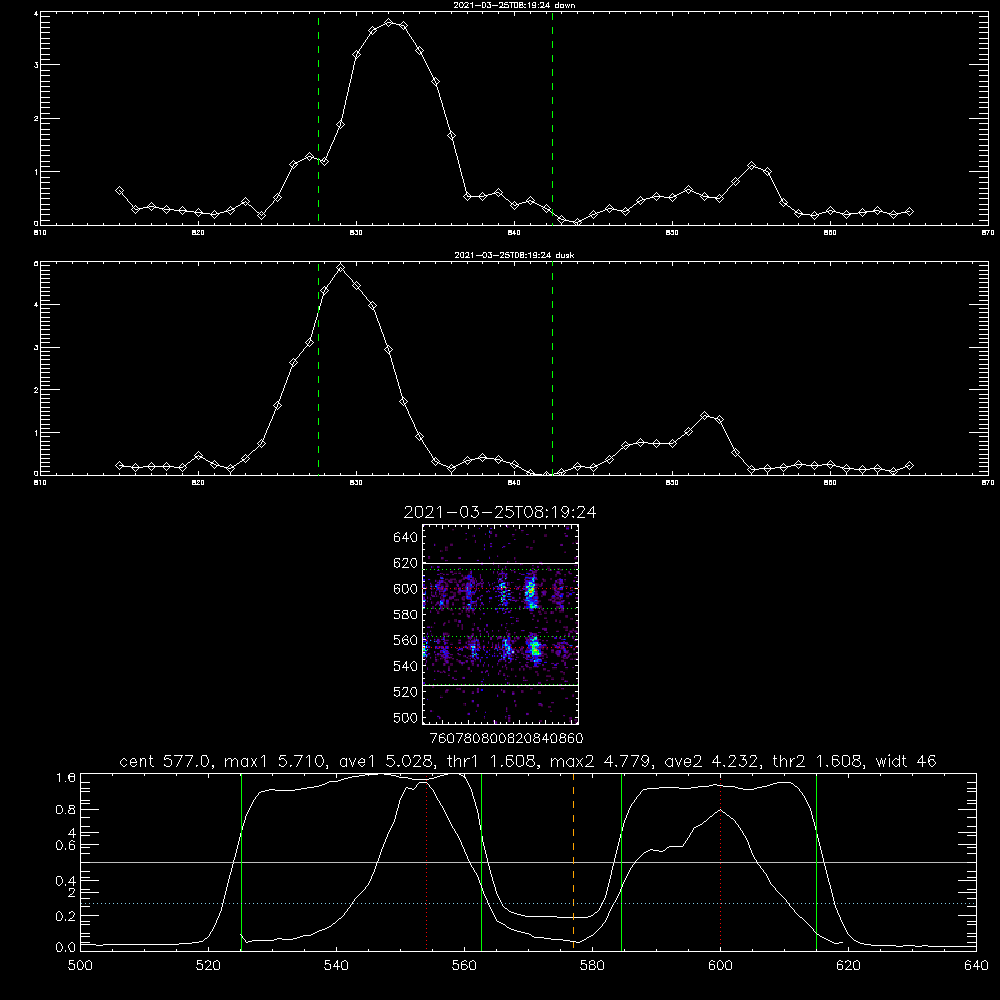Click the green vertical line near 563 in bottom plot
Image resolution: width=1000 pixels, height=1000 pixels.
(482, 861)
